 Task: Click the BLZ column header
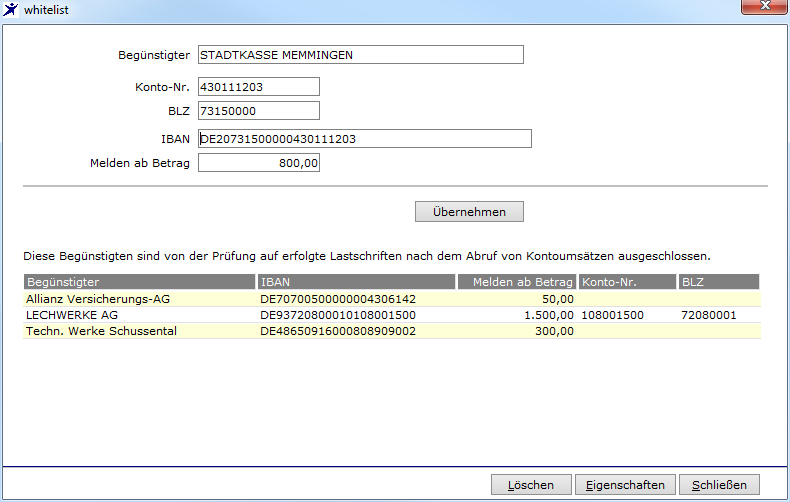coord(719,282)
